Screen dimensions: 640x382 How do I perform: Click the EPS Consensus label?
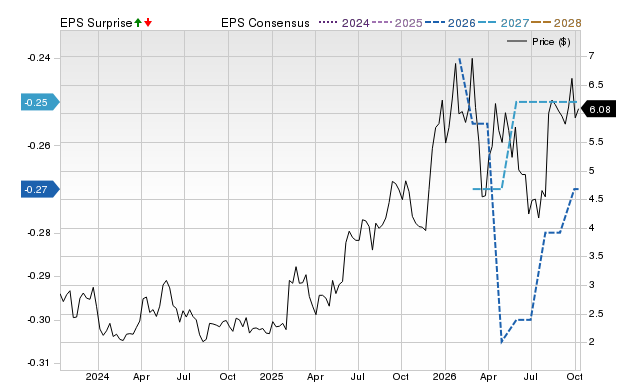pos(265,23)
